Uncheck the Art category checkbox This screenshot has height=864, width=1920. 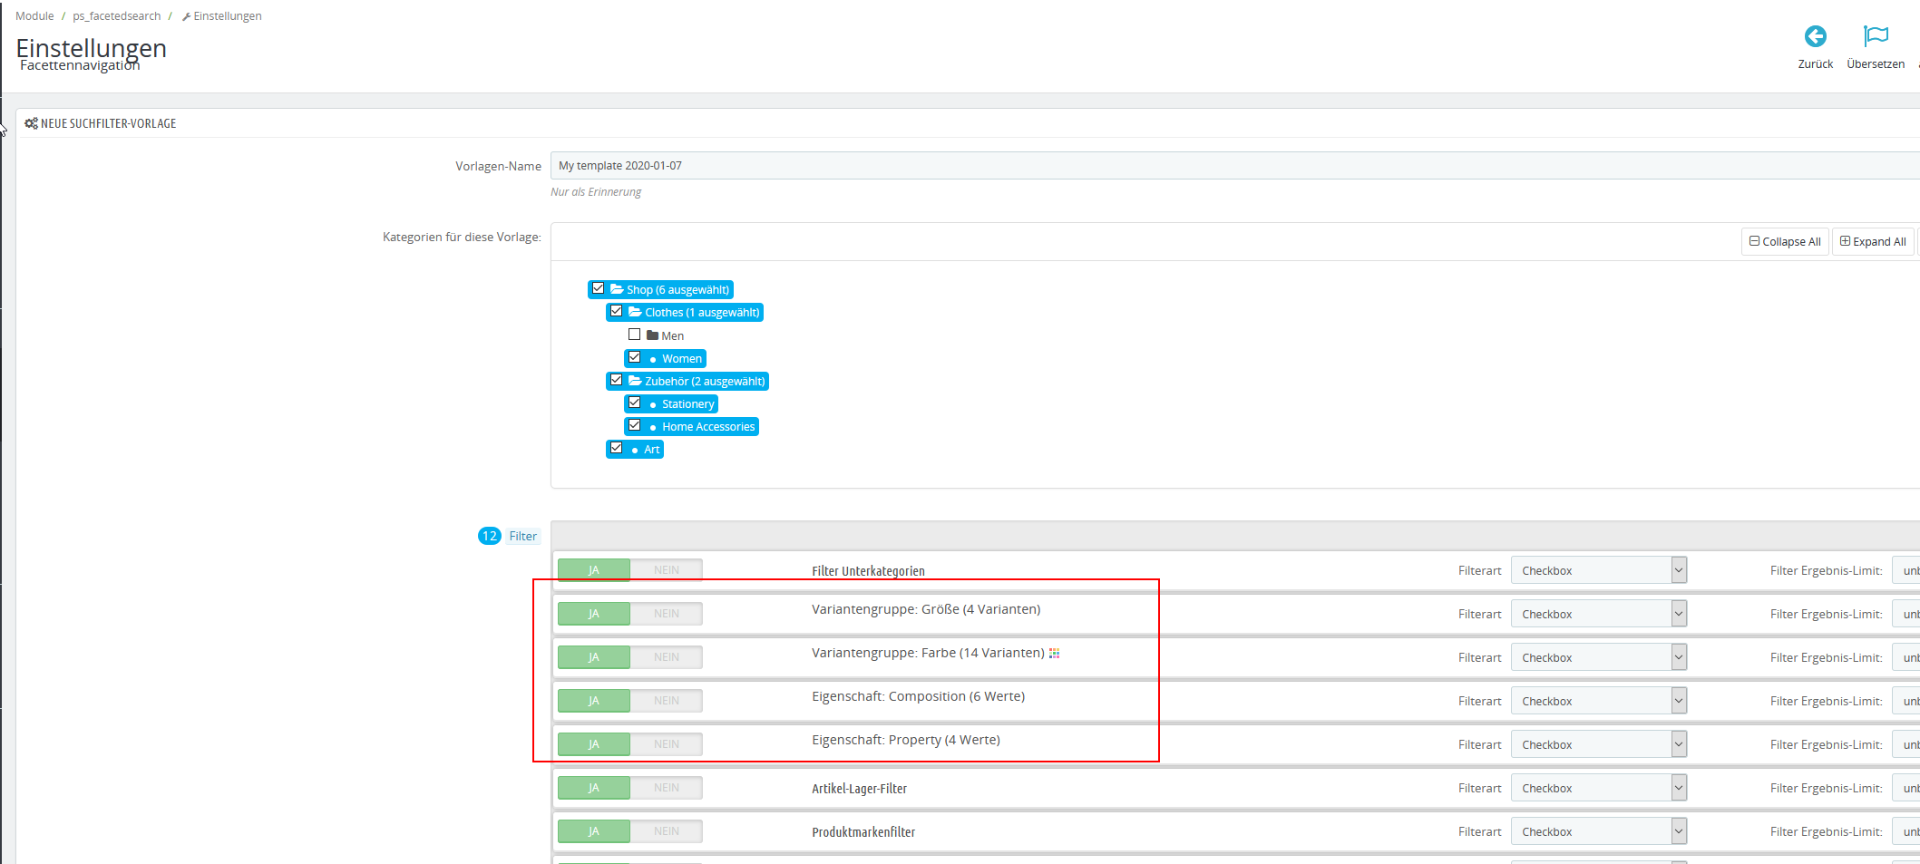click(616, 448)
